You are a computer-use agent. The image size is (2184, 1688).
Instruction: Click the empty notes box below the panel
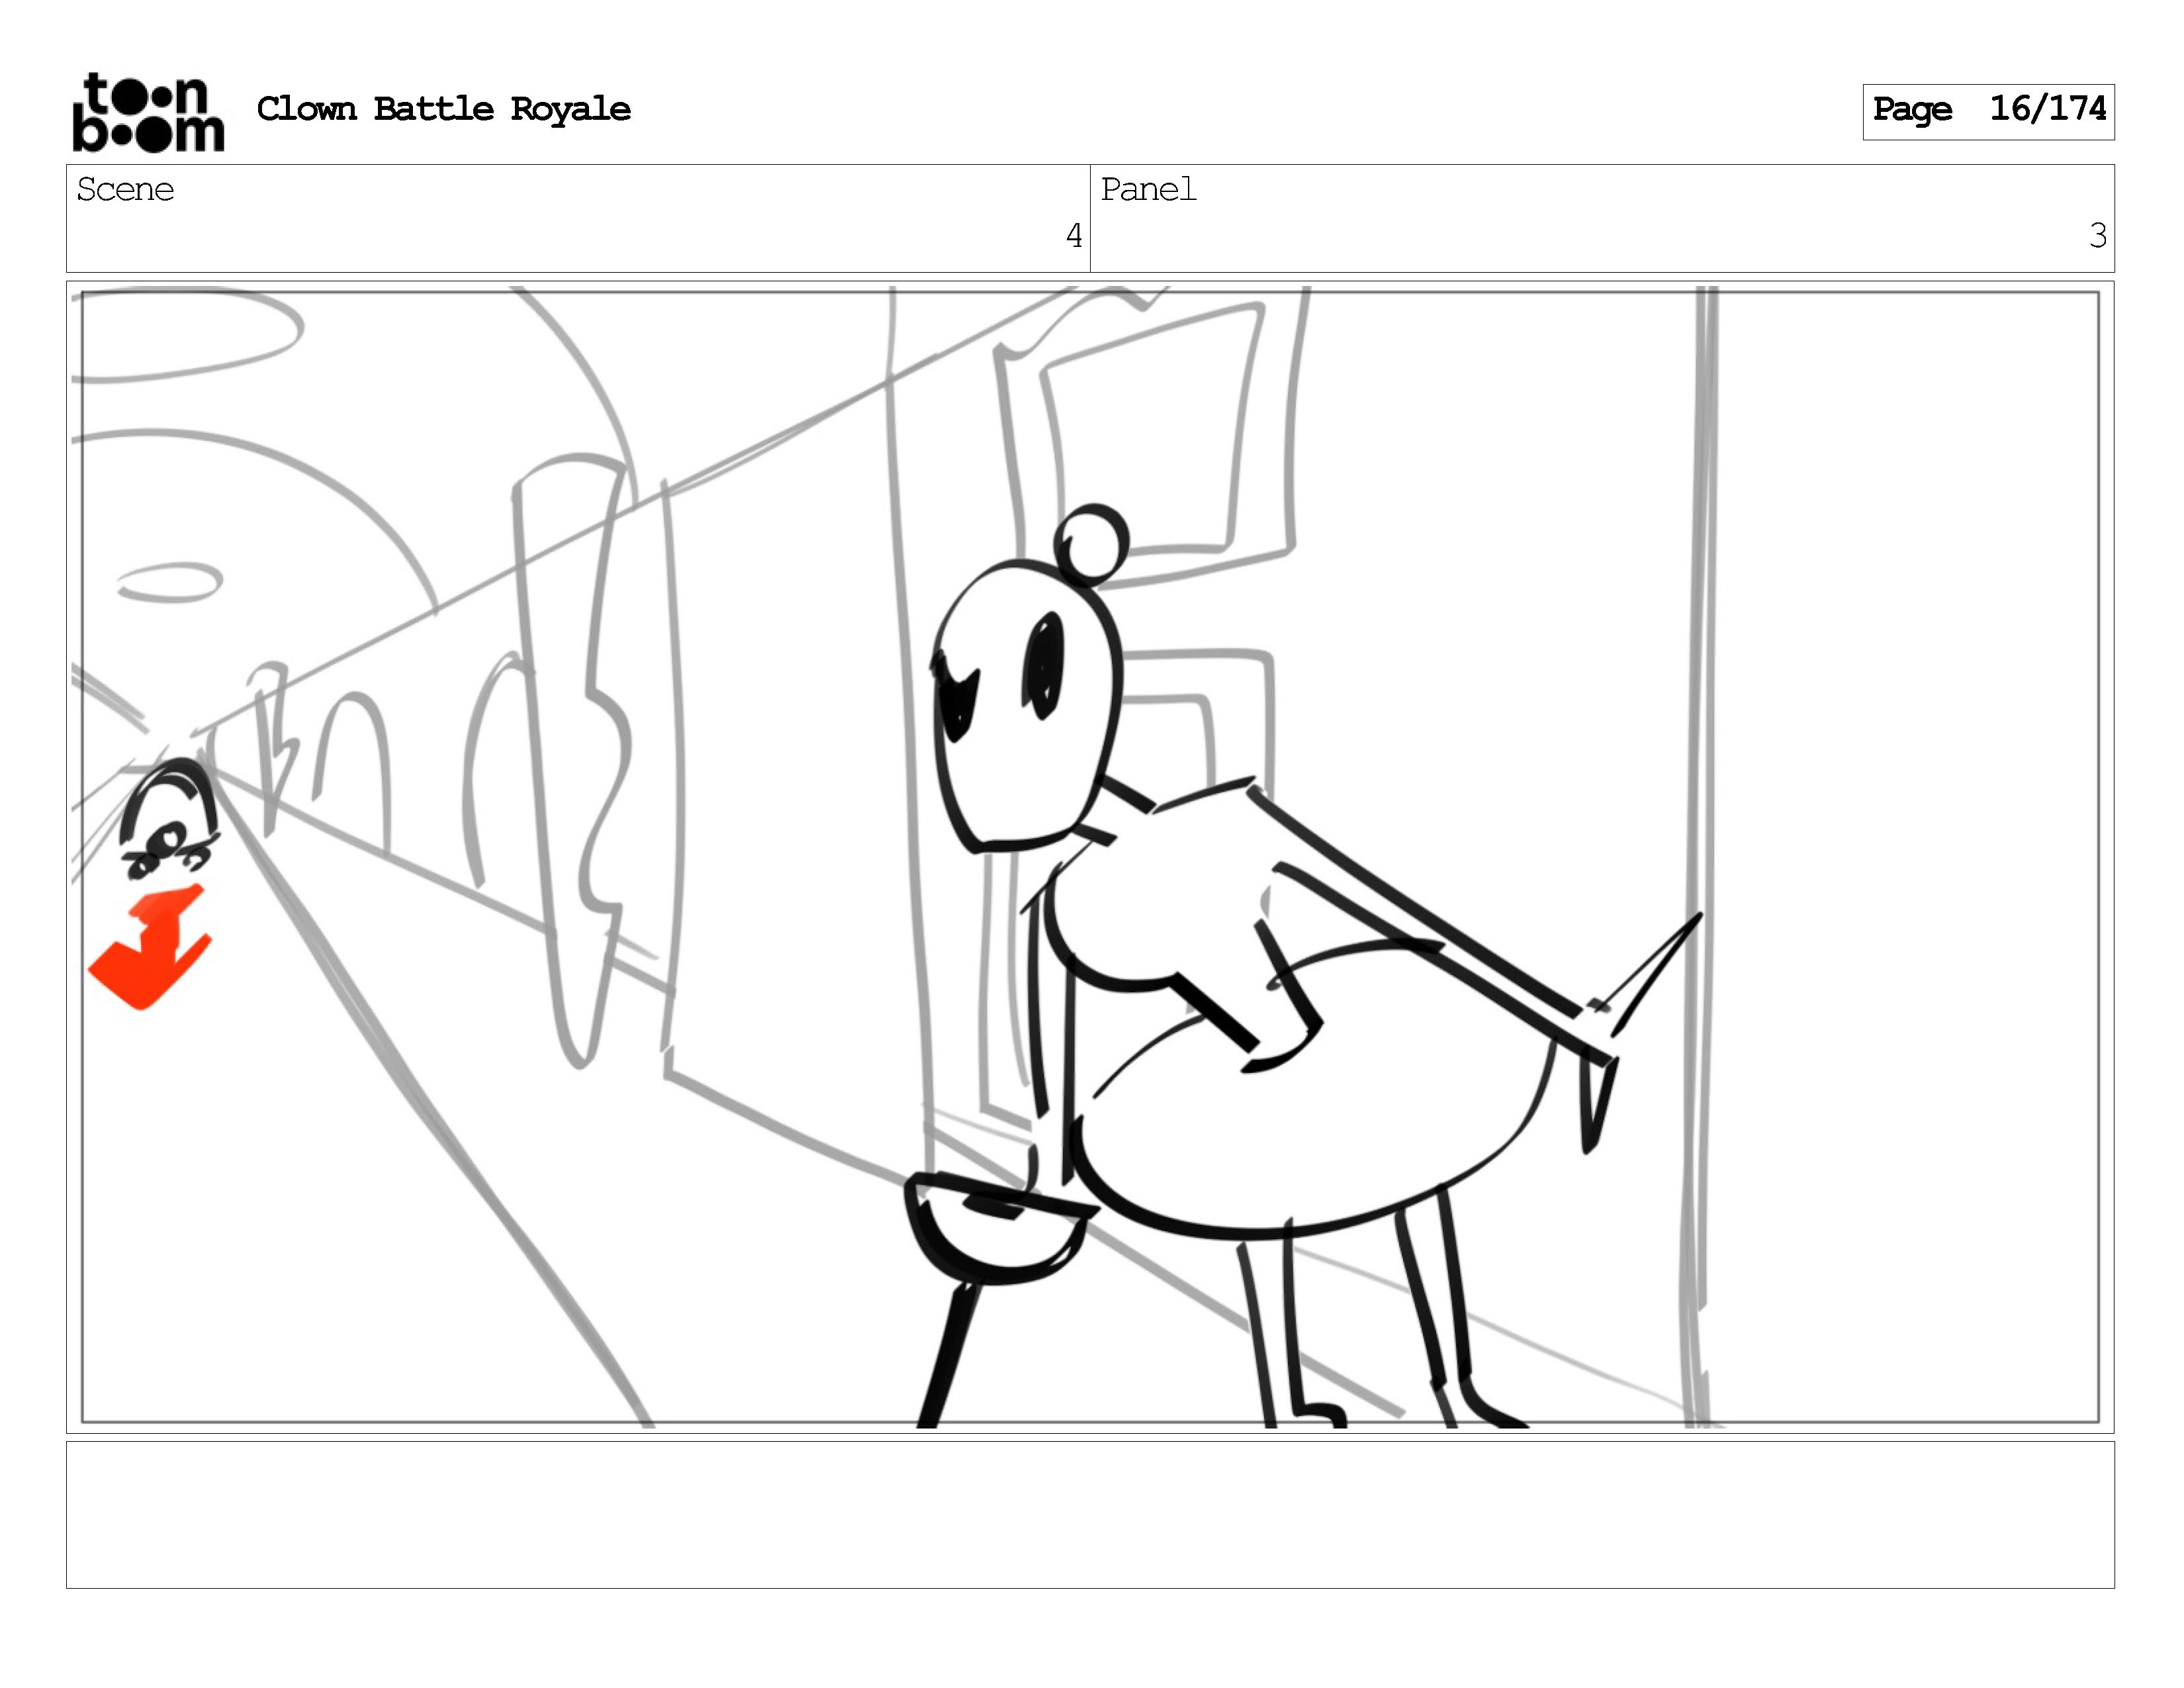tap(1090, 1514)
